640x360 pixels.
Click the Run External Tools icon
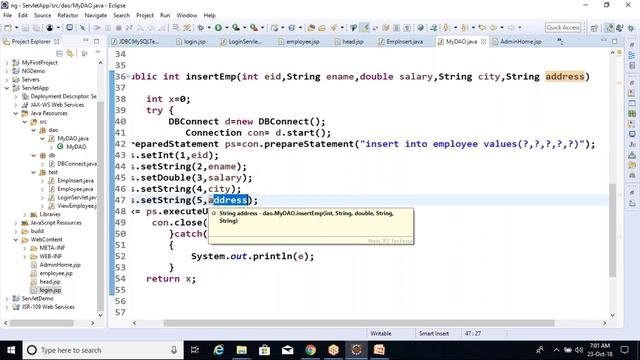pos(253,28)
